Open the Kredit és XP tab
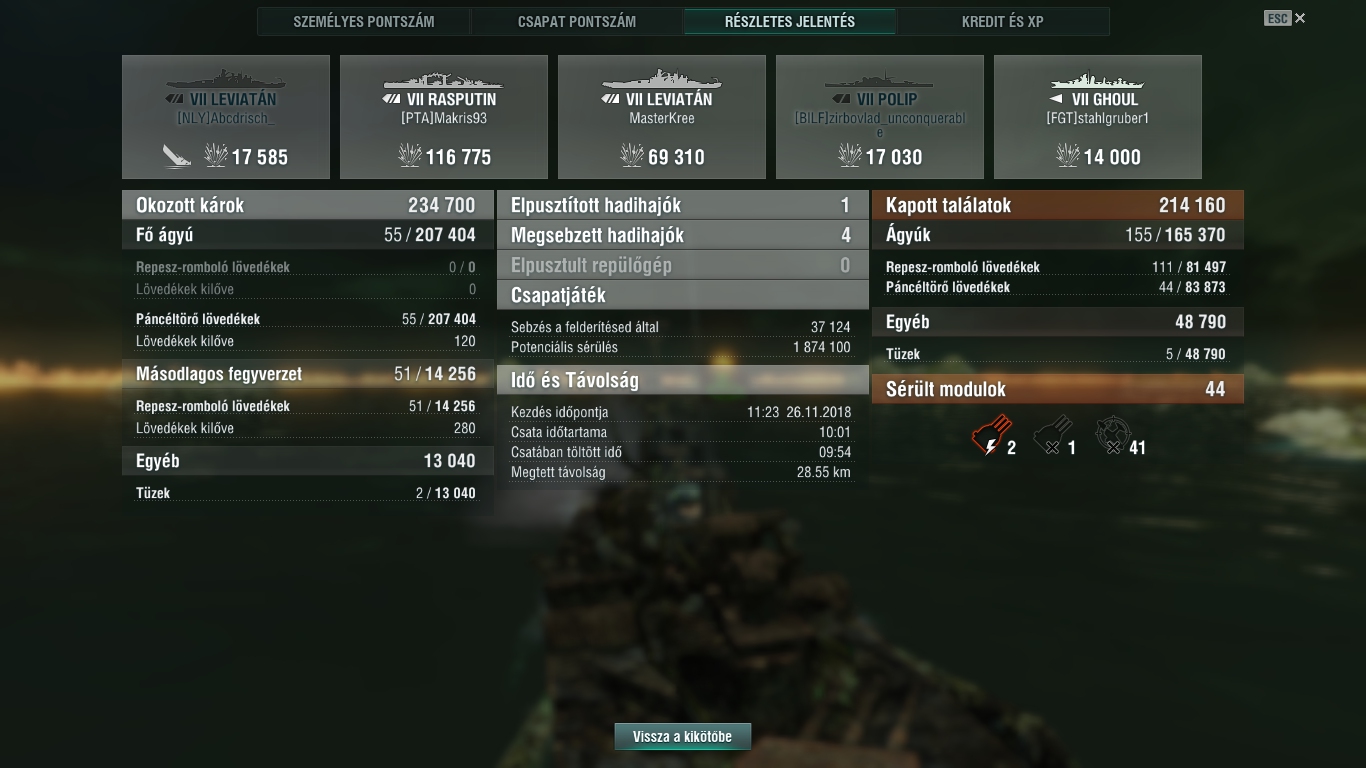 1003,21
